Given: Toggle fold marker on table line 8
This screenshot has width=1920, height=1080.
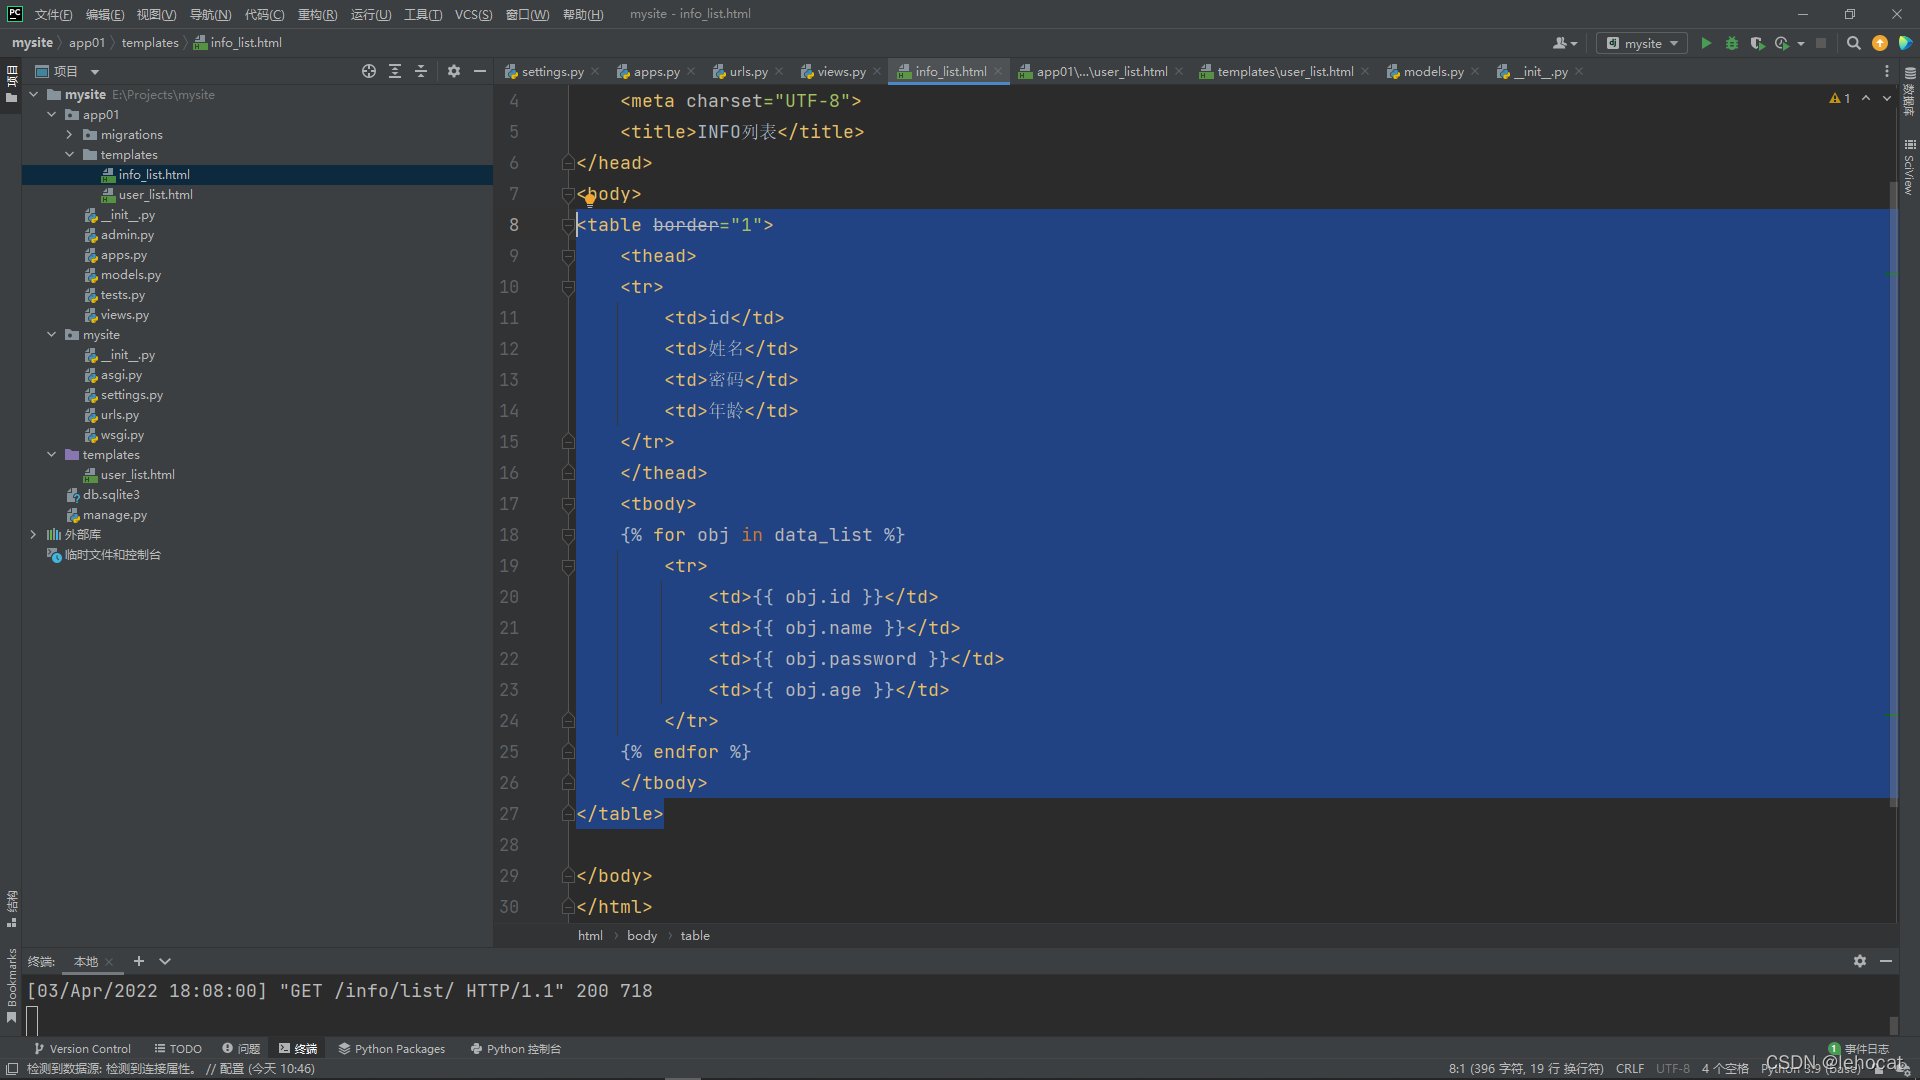Looking at the screenshot, I should 568,225.
